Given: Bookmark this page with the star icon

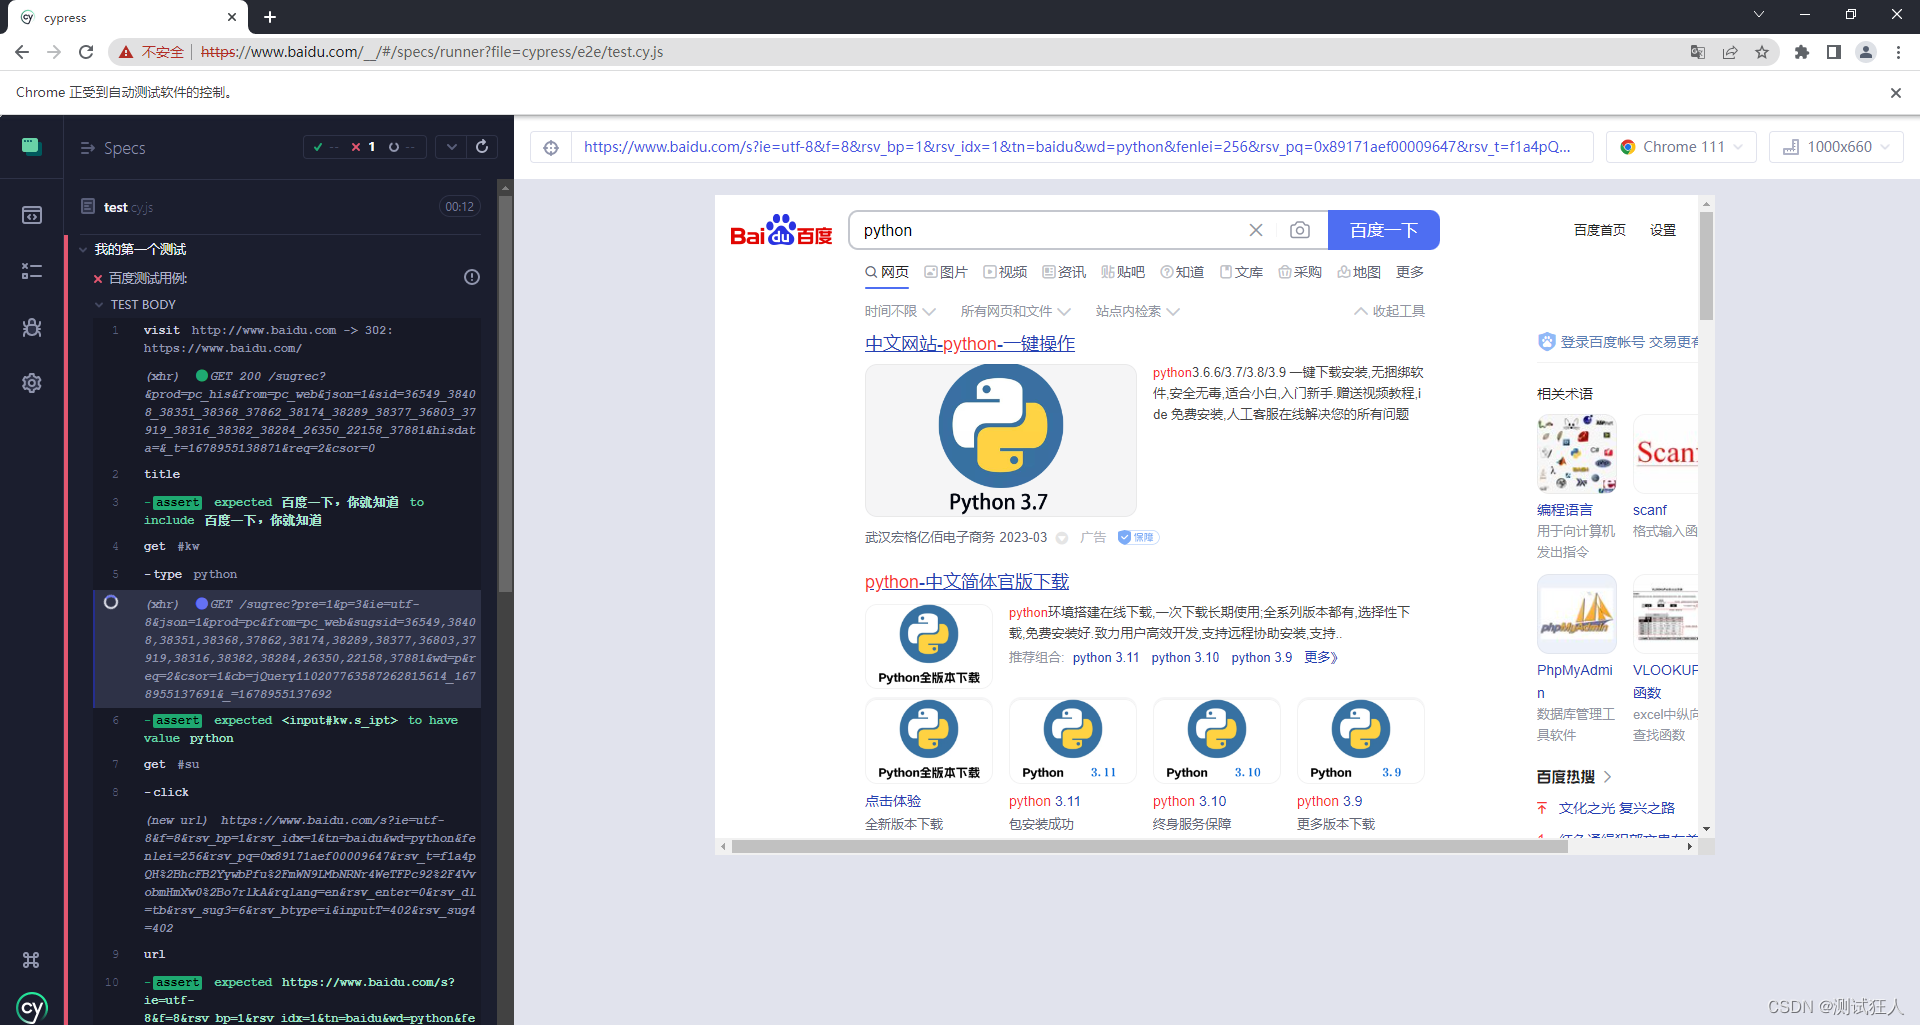Looking at the screenshot, I should (1762, 52).
